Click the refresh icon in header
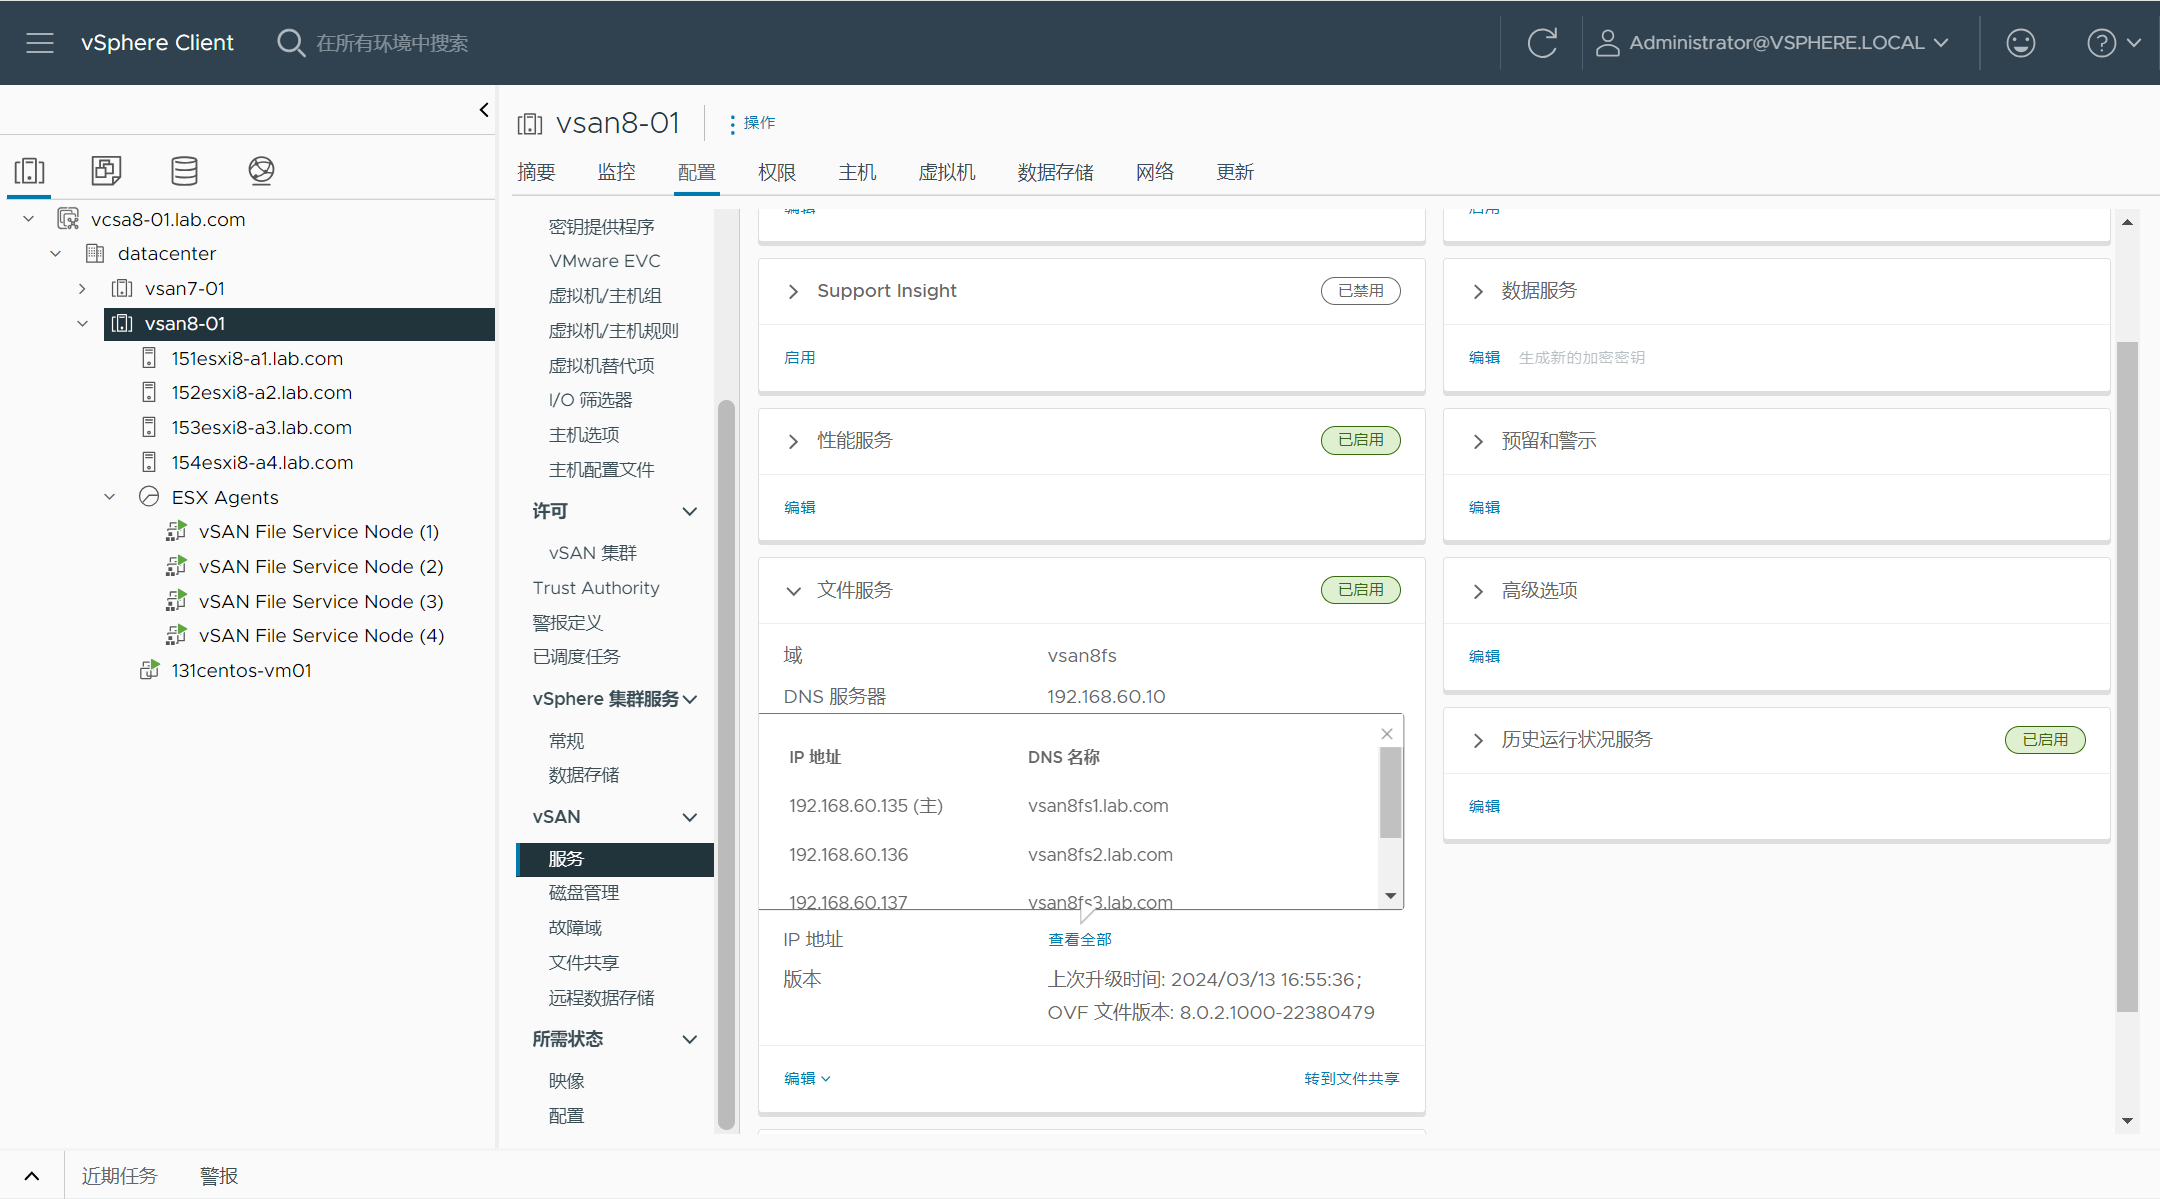The height and width of the screenshot is (1199, 2160). coord(1542,43)
